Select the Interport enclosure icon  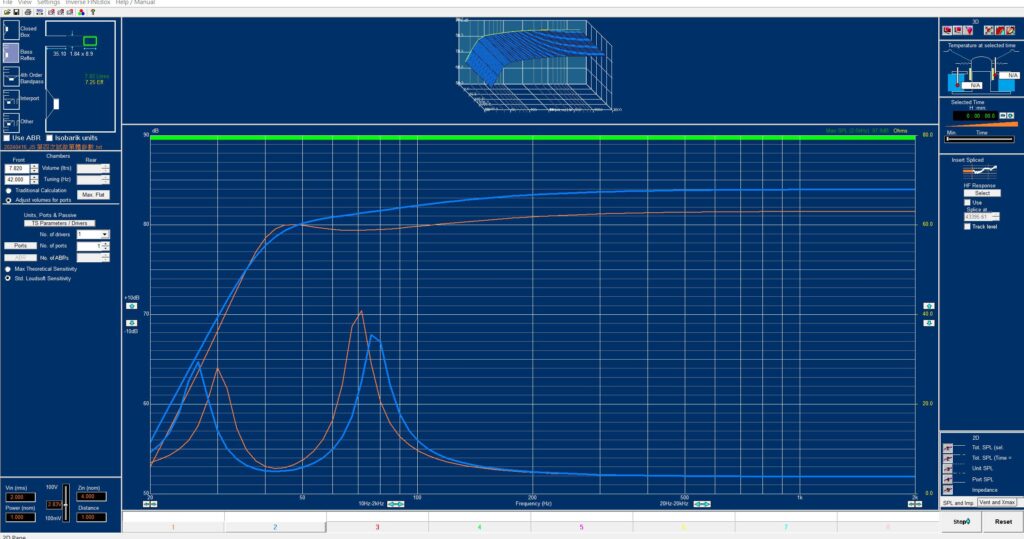pos(11,100)
